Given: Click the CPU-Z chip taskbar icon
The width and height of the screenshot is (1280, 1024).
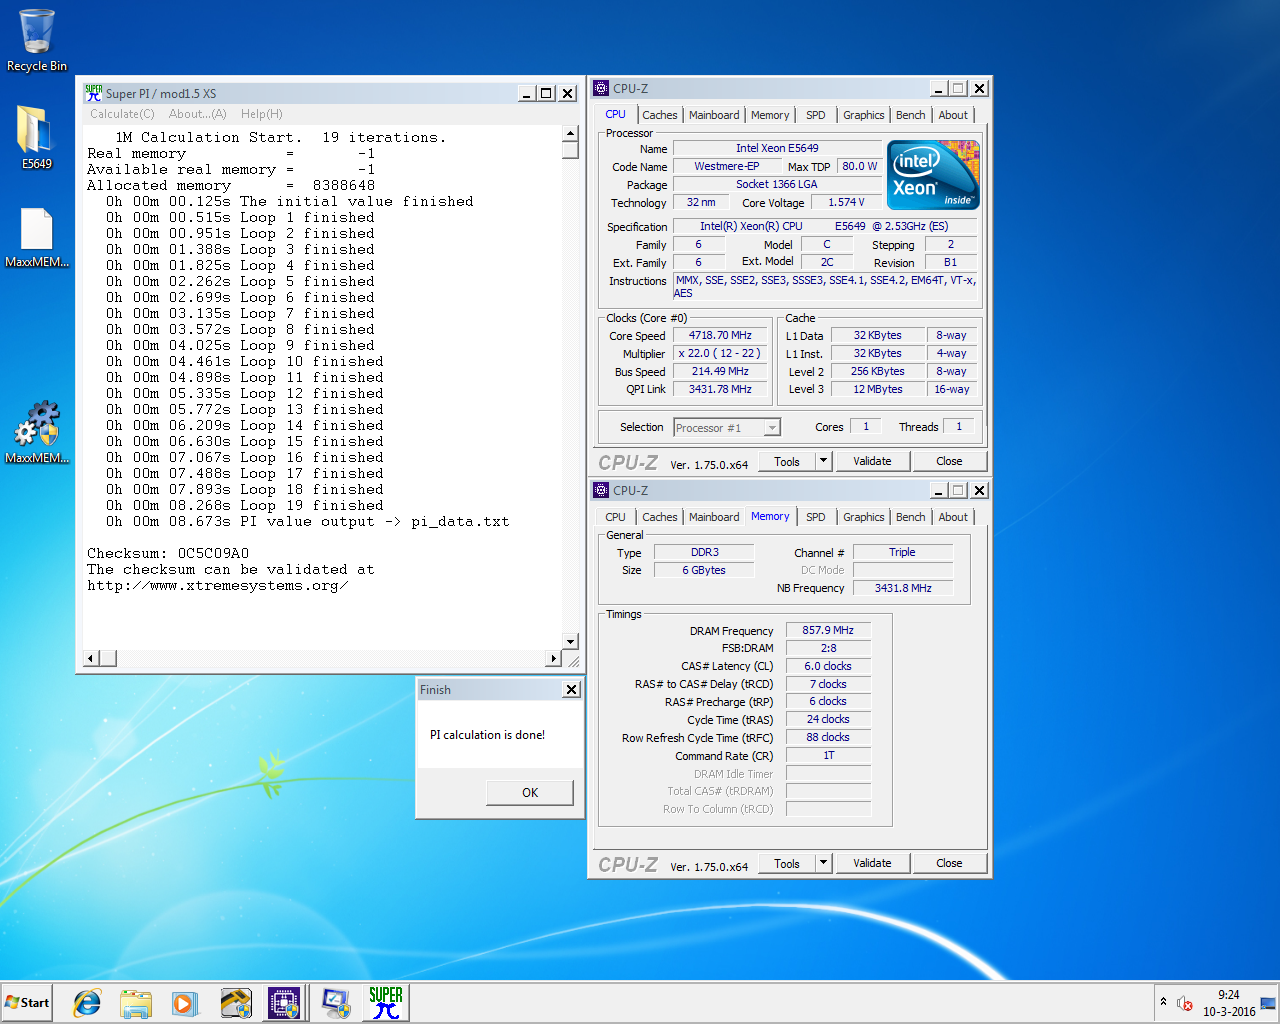Looking at the screenshot, I should point(283,1003).
